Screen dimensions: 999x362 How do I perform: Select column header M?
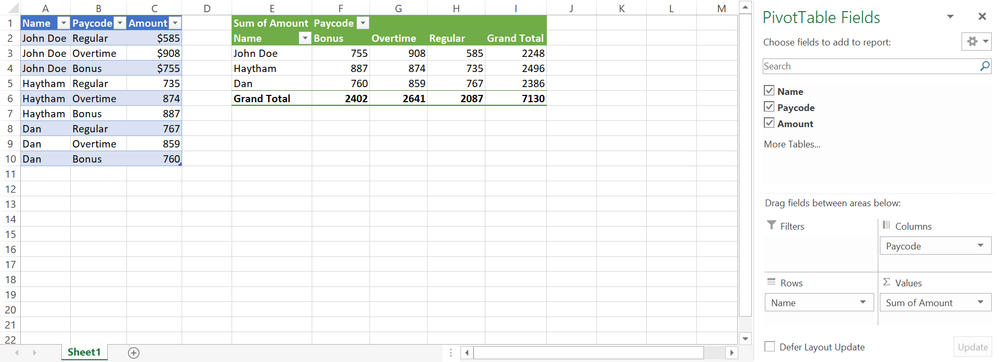(x=721, y=8)
